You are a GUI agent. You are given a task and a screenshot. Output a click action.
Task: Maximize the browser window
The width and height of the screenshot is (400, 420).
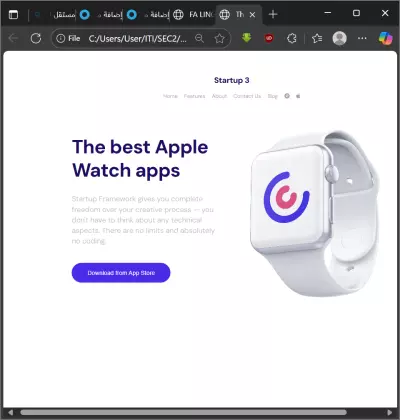tap(356, 13)
